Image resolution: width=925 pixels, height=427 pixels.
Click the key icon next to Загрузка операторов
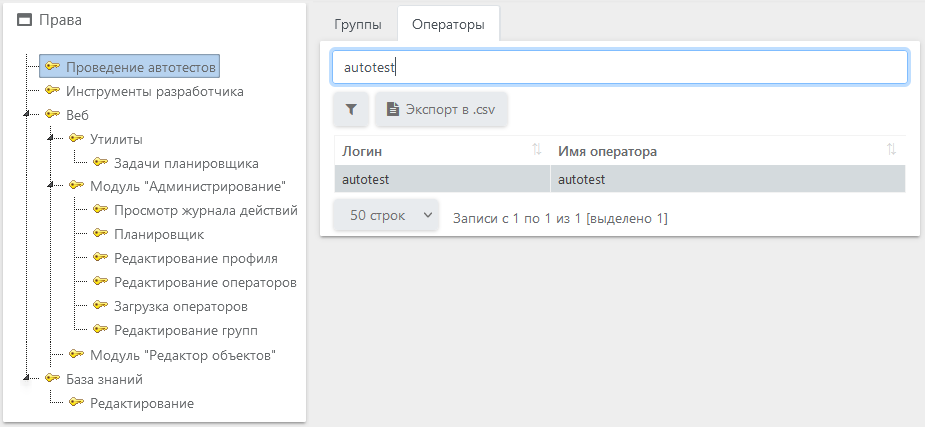tap(100, 306)
